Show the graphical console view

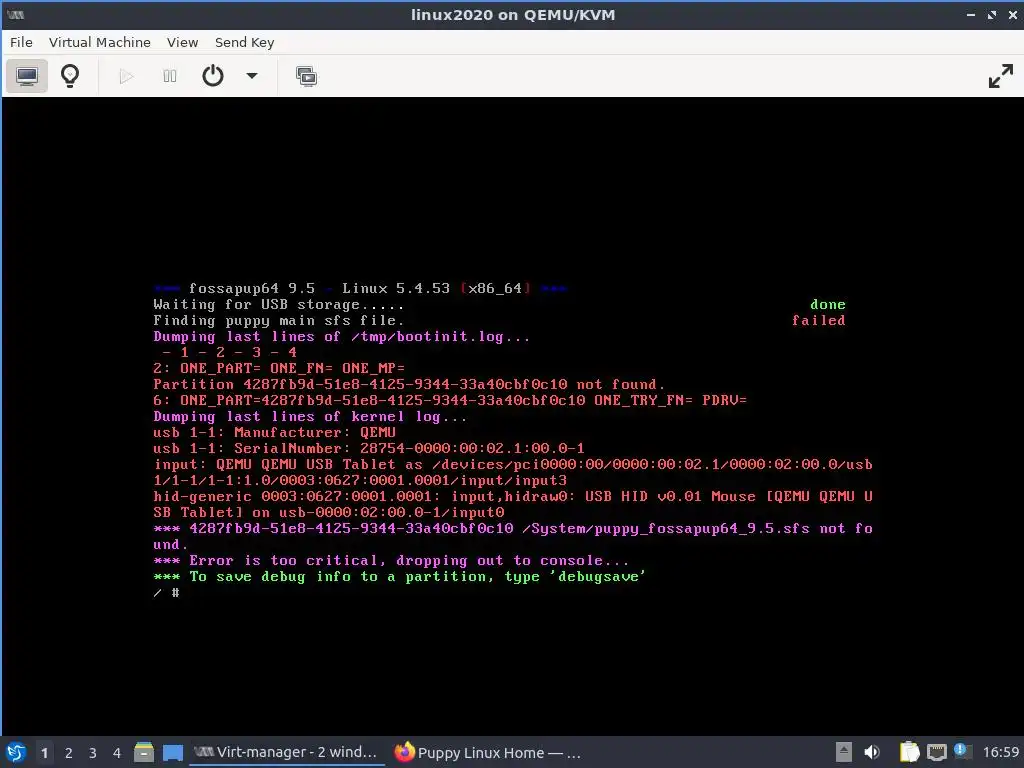[27, 76]
